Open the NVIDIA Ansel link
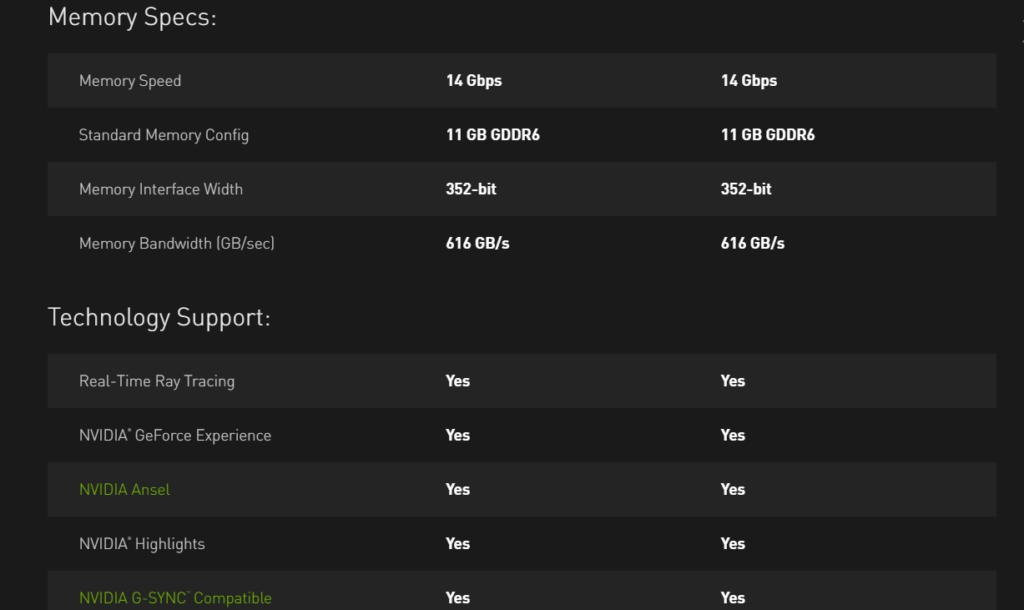Image resolution: width=1024 pixels, height=610 pixels. point(124,490)
